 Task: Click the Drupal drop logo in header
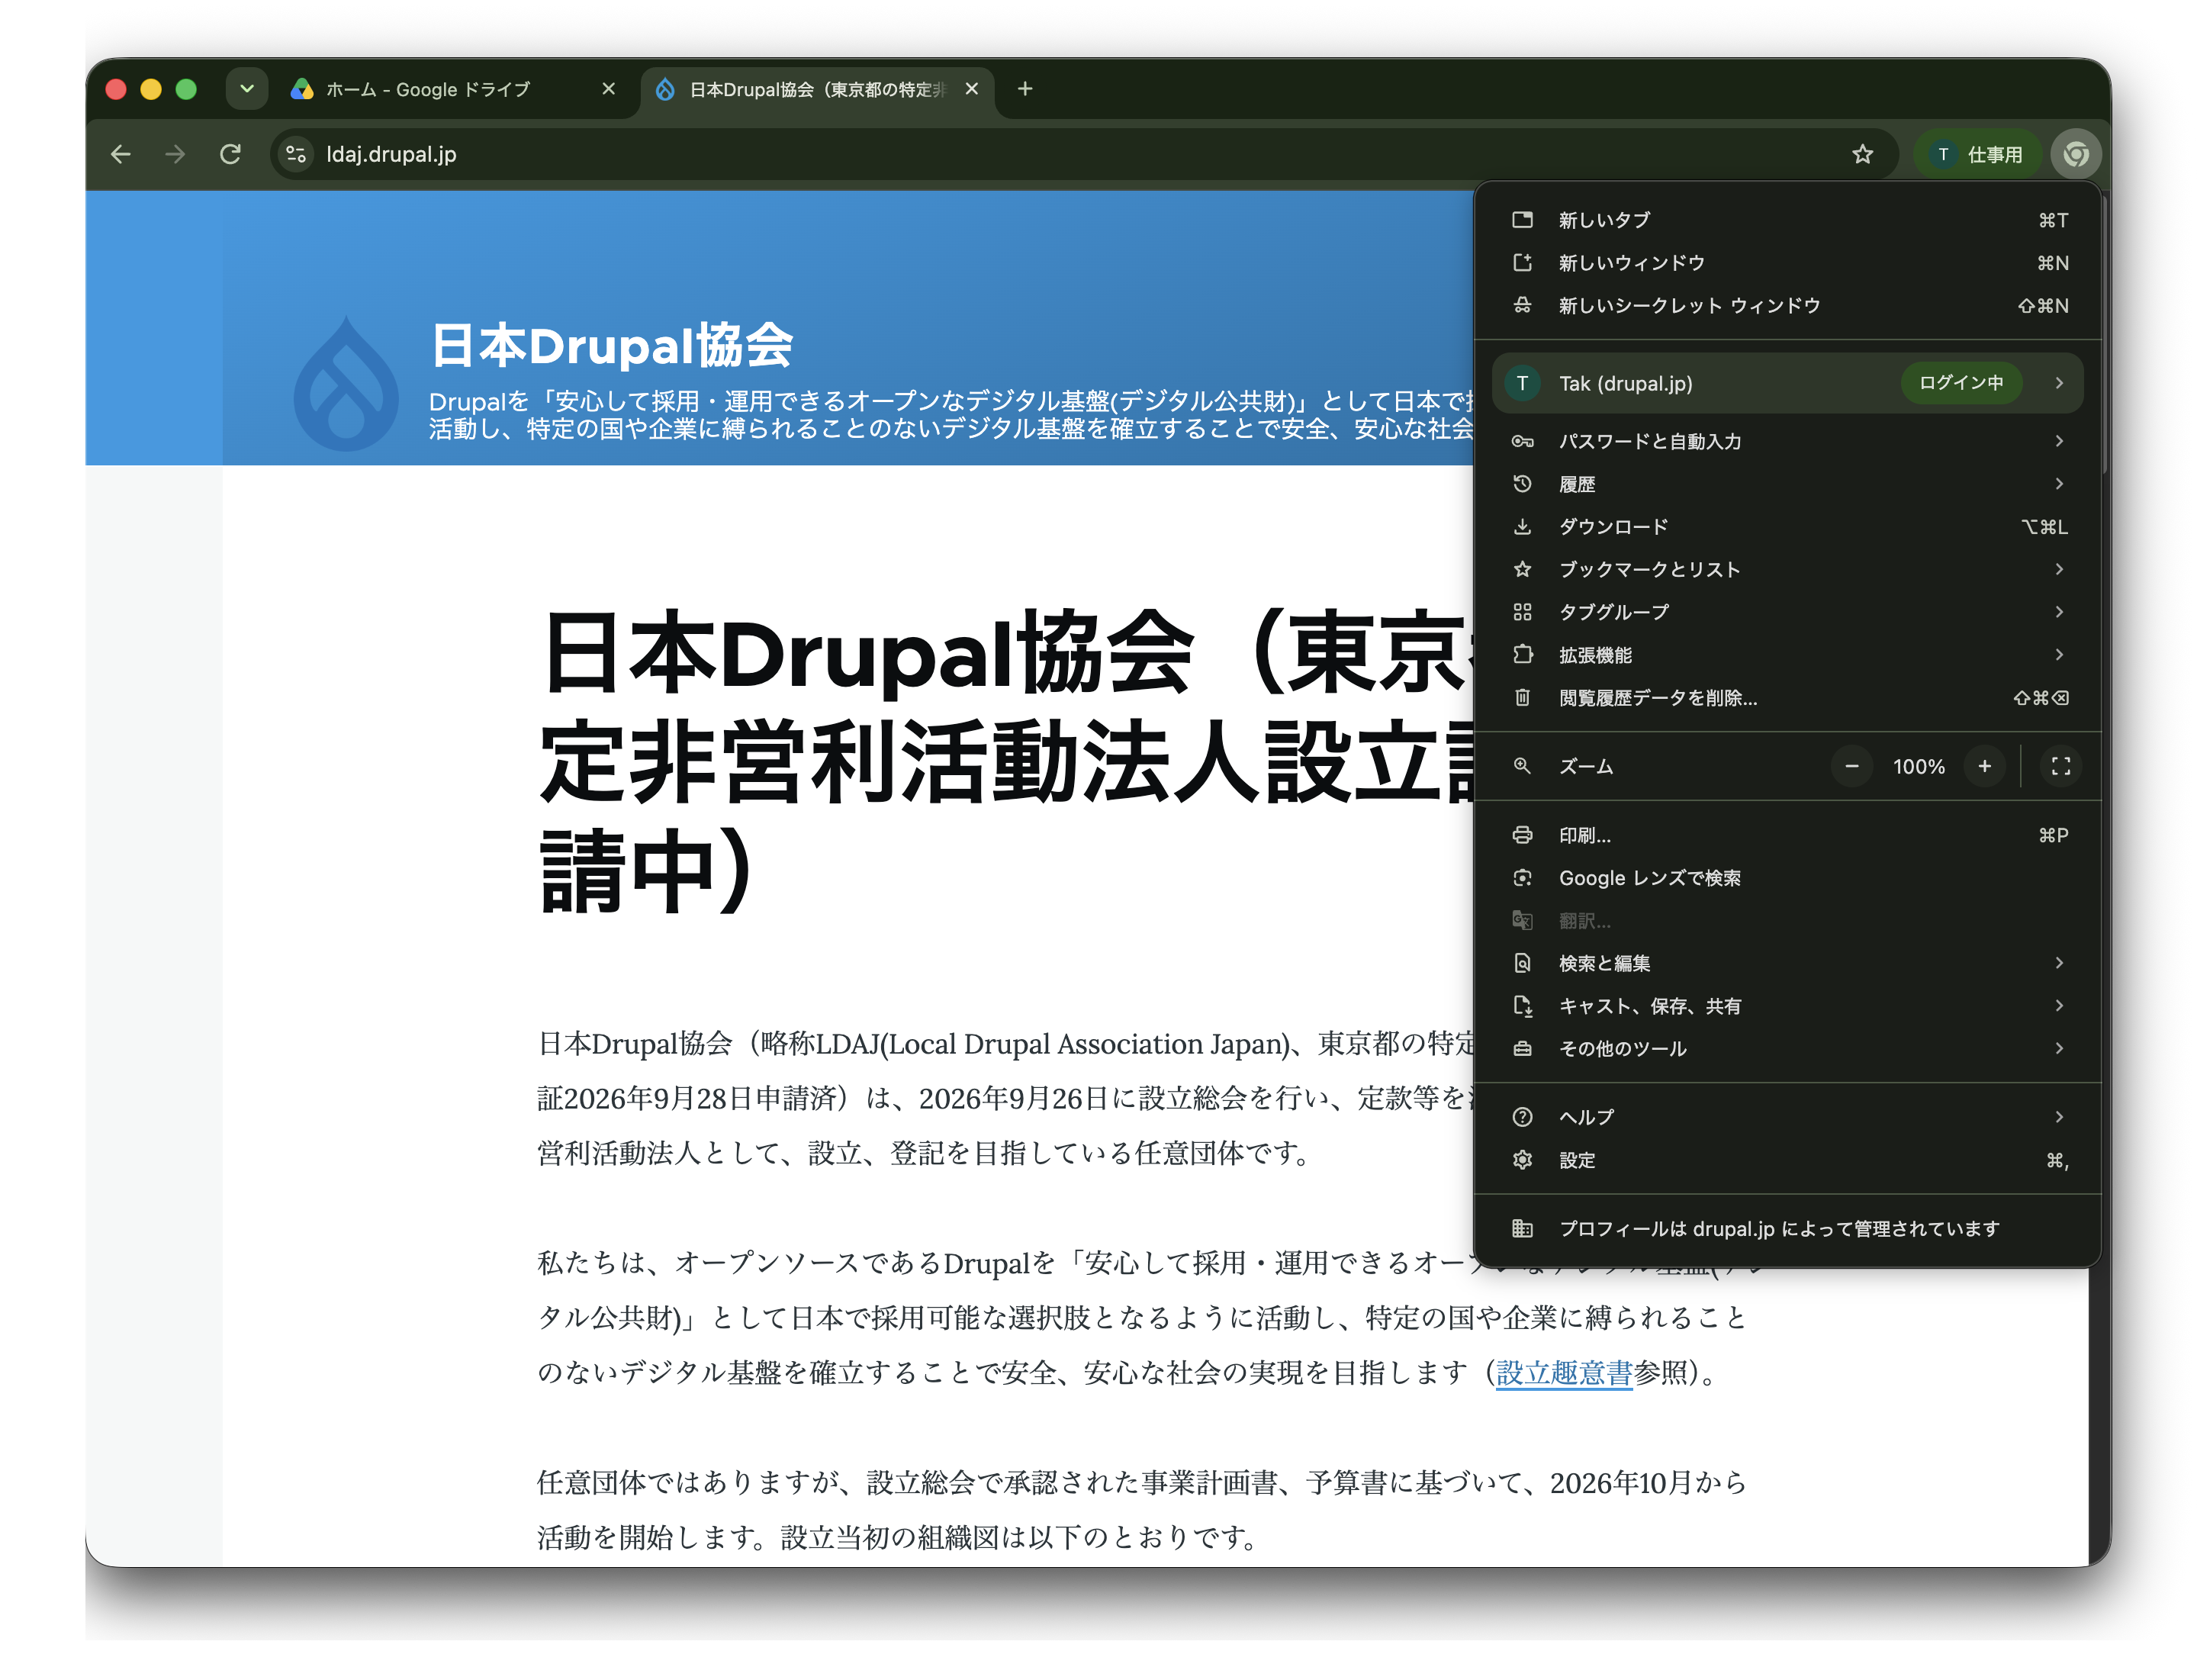coord(345,383)
